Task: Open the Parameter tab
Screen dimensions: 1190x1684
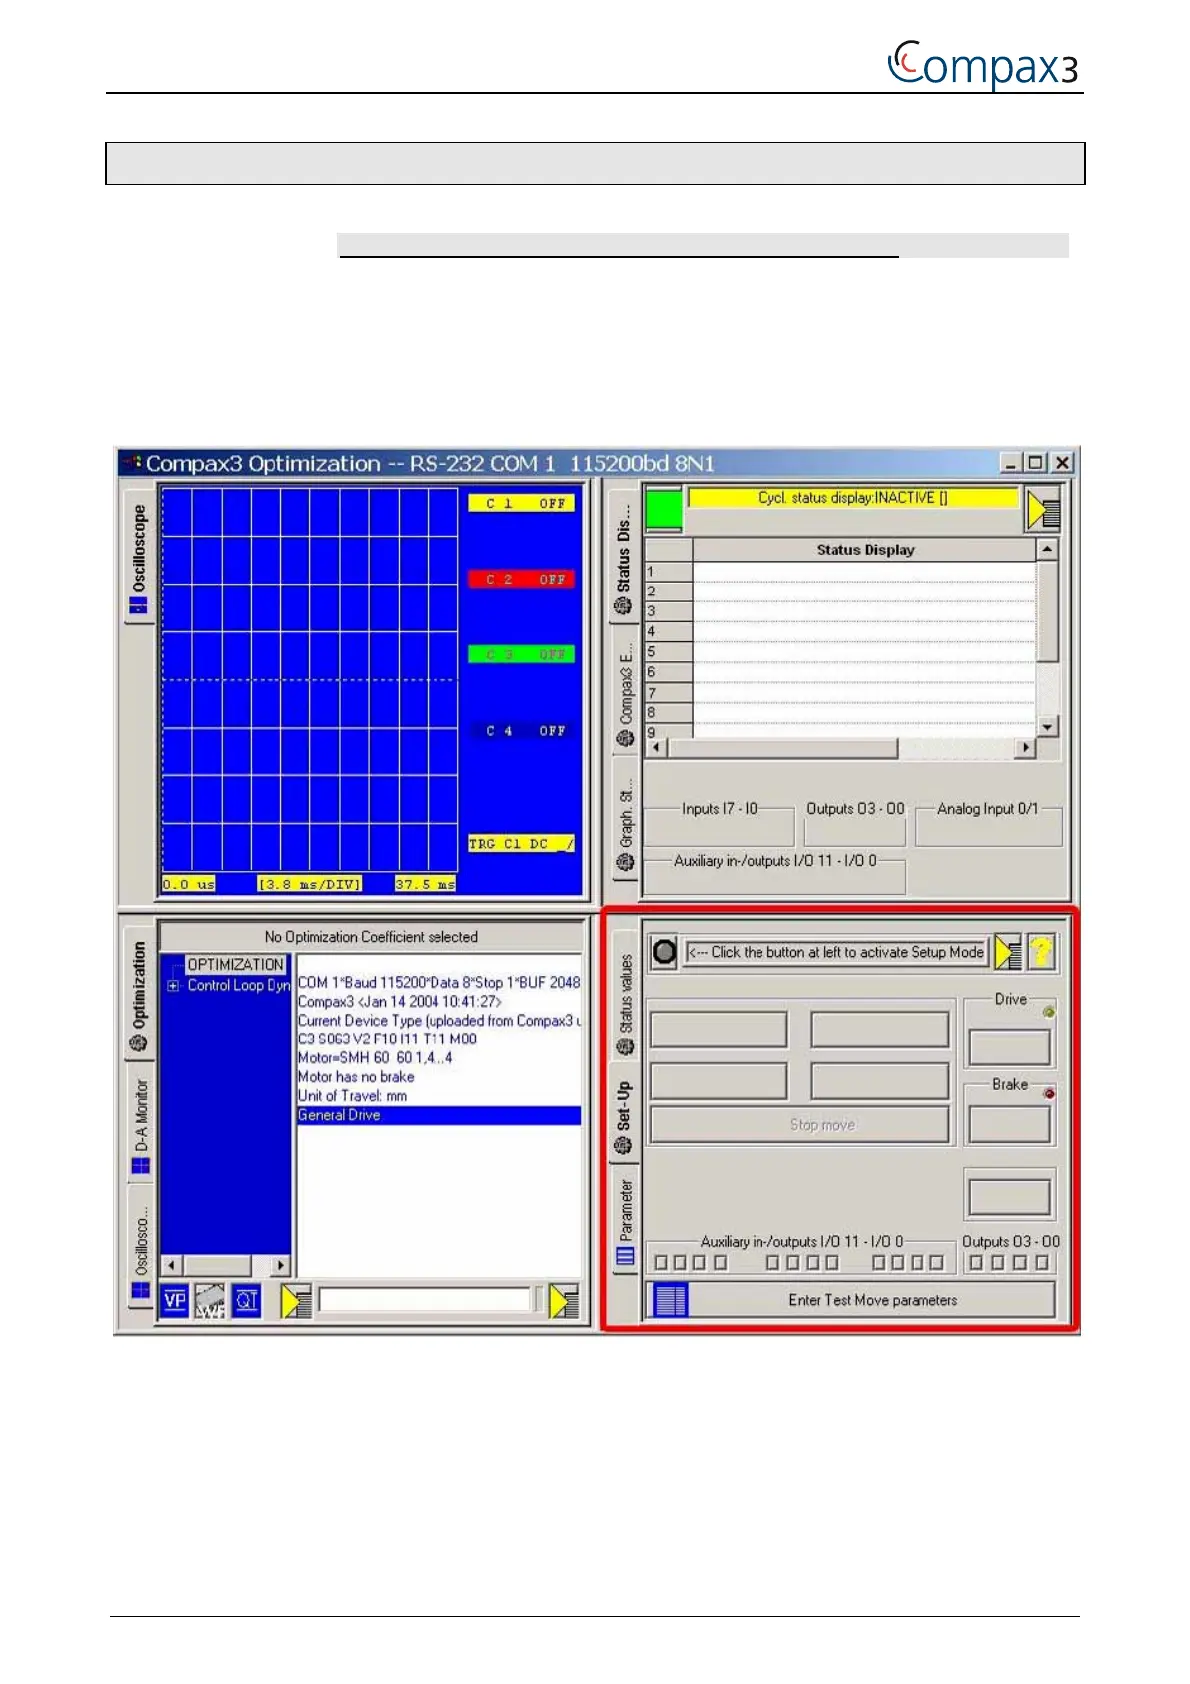Action: [x=625, y=1220]
